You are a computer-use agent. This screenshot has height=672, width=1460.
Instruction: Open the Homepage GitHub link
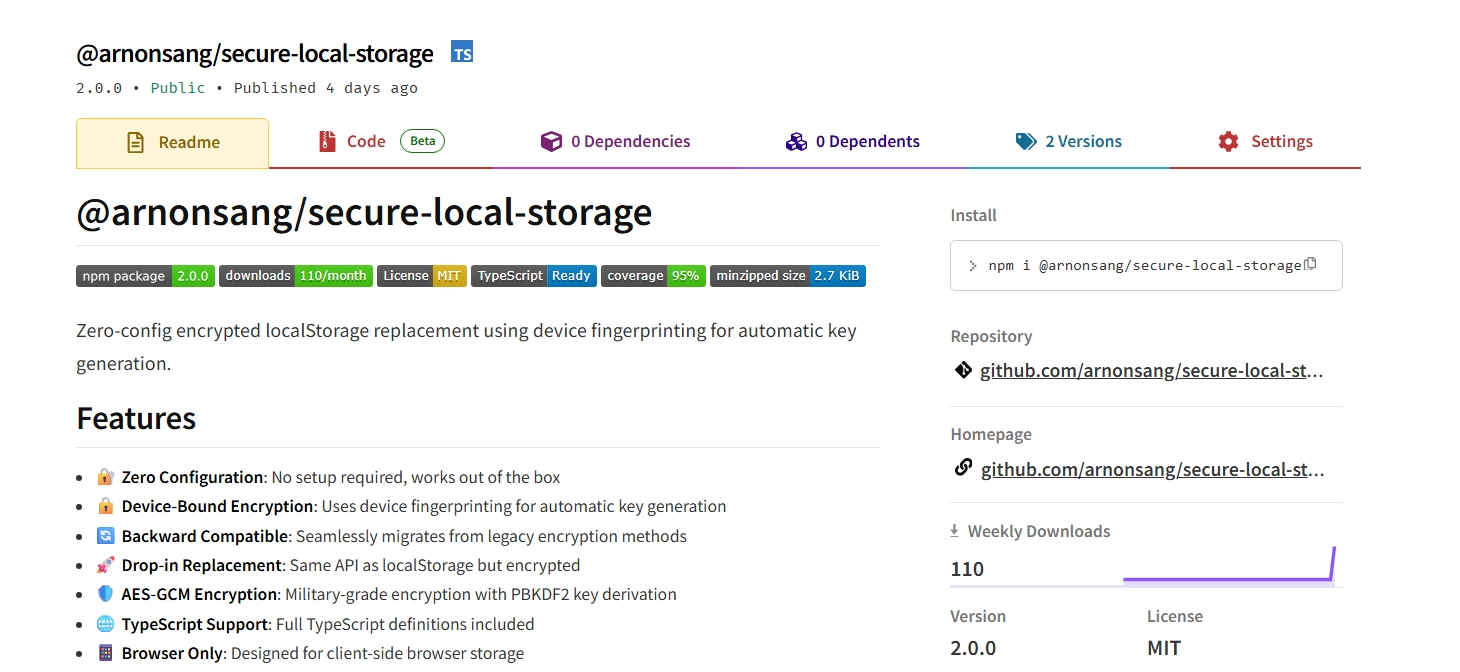pyautogui.click(x=1152, y=469)
